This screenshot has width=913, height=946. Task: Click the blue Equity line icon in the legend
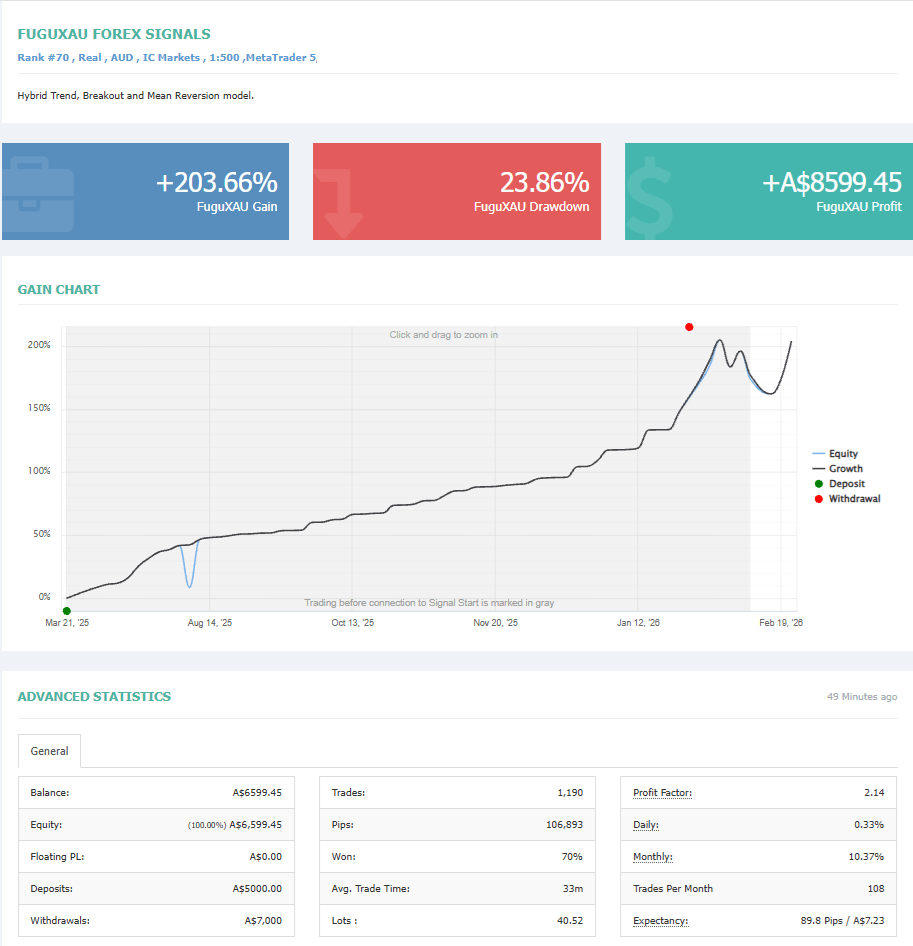point(818,453)
